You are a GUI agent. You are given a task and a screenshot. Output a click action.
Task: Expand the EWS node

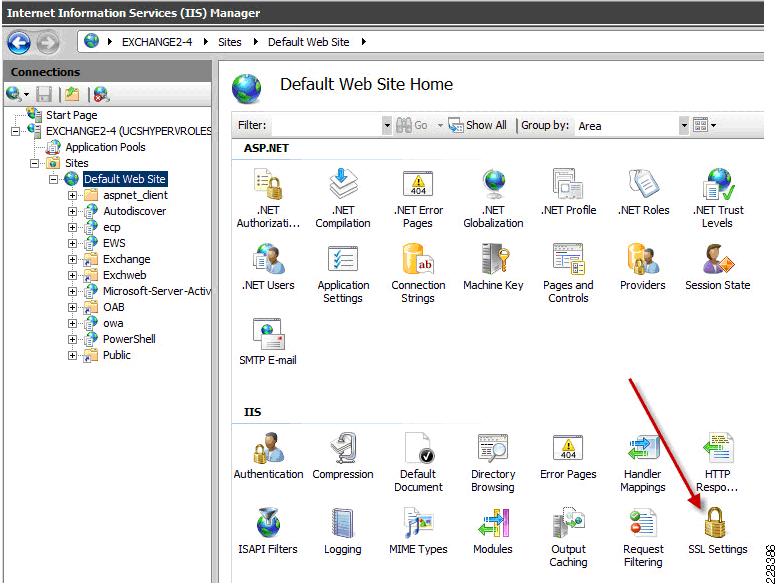point(72,244)
